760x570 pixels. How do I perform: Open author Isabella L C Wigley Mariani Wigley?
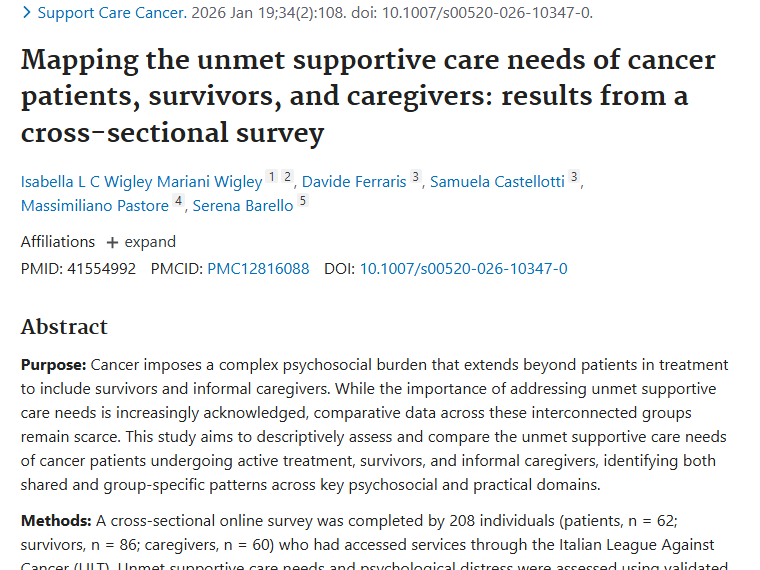(x=141, y=182)
